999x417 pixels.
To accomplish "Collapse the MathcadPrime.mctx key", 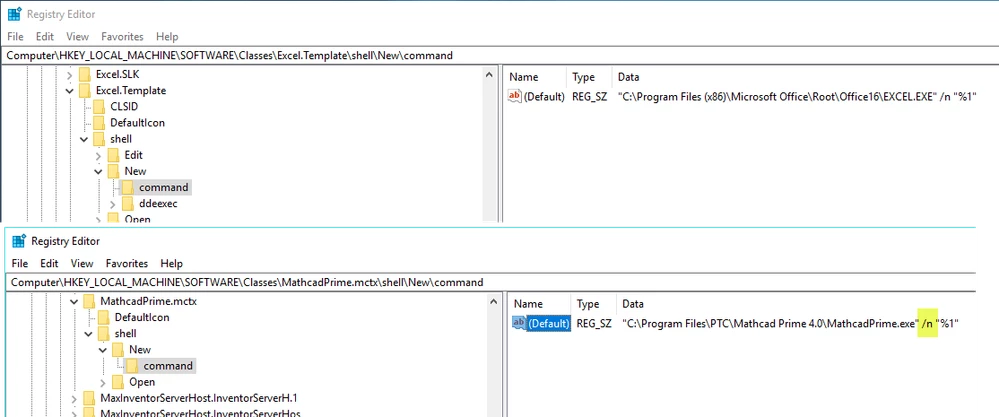I will (x=74, y=301).
